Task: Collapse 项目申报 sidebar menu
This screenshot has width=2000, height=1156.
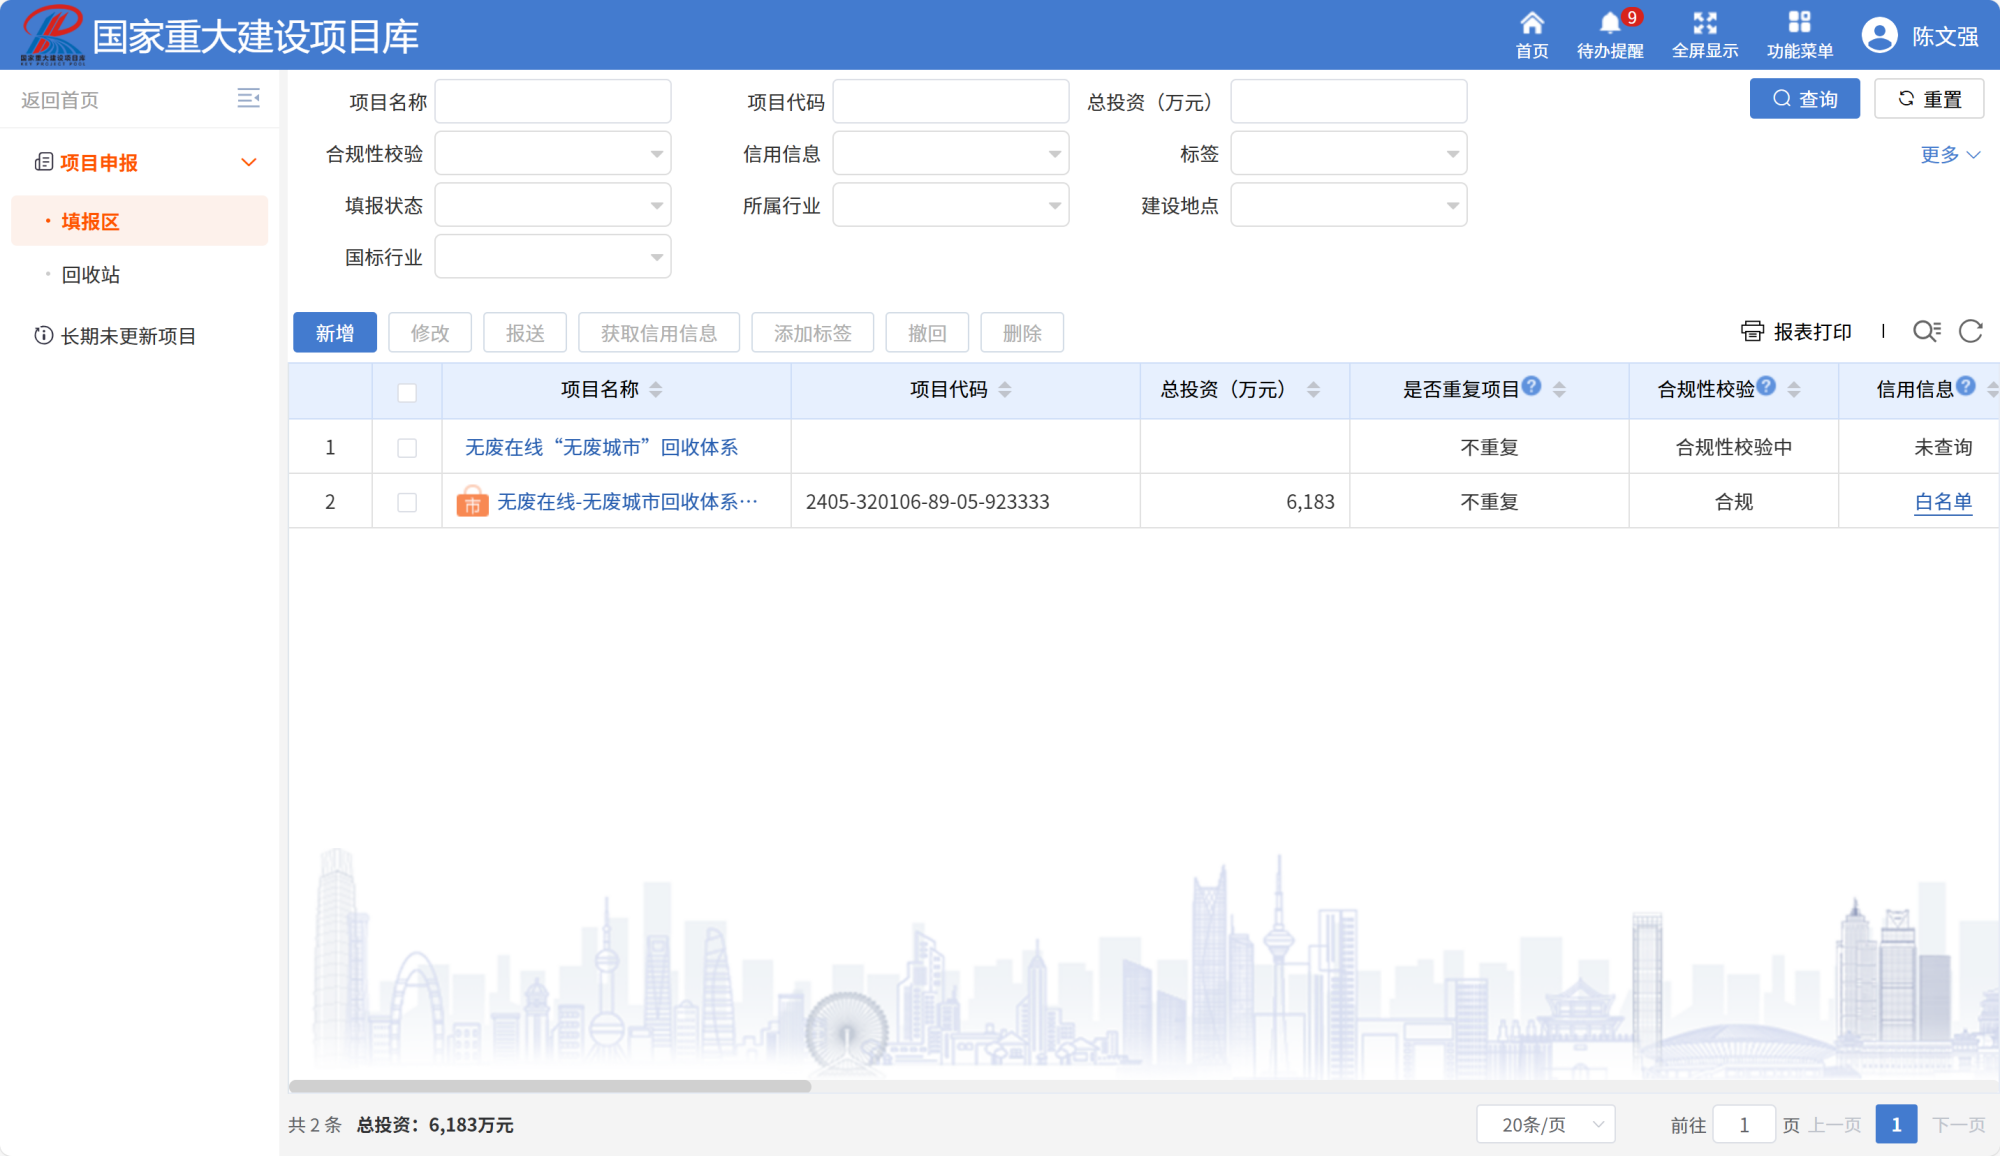Action: (x=249, y=162)
